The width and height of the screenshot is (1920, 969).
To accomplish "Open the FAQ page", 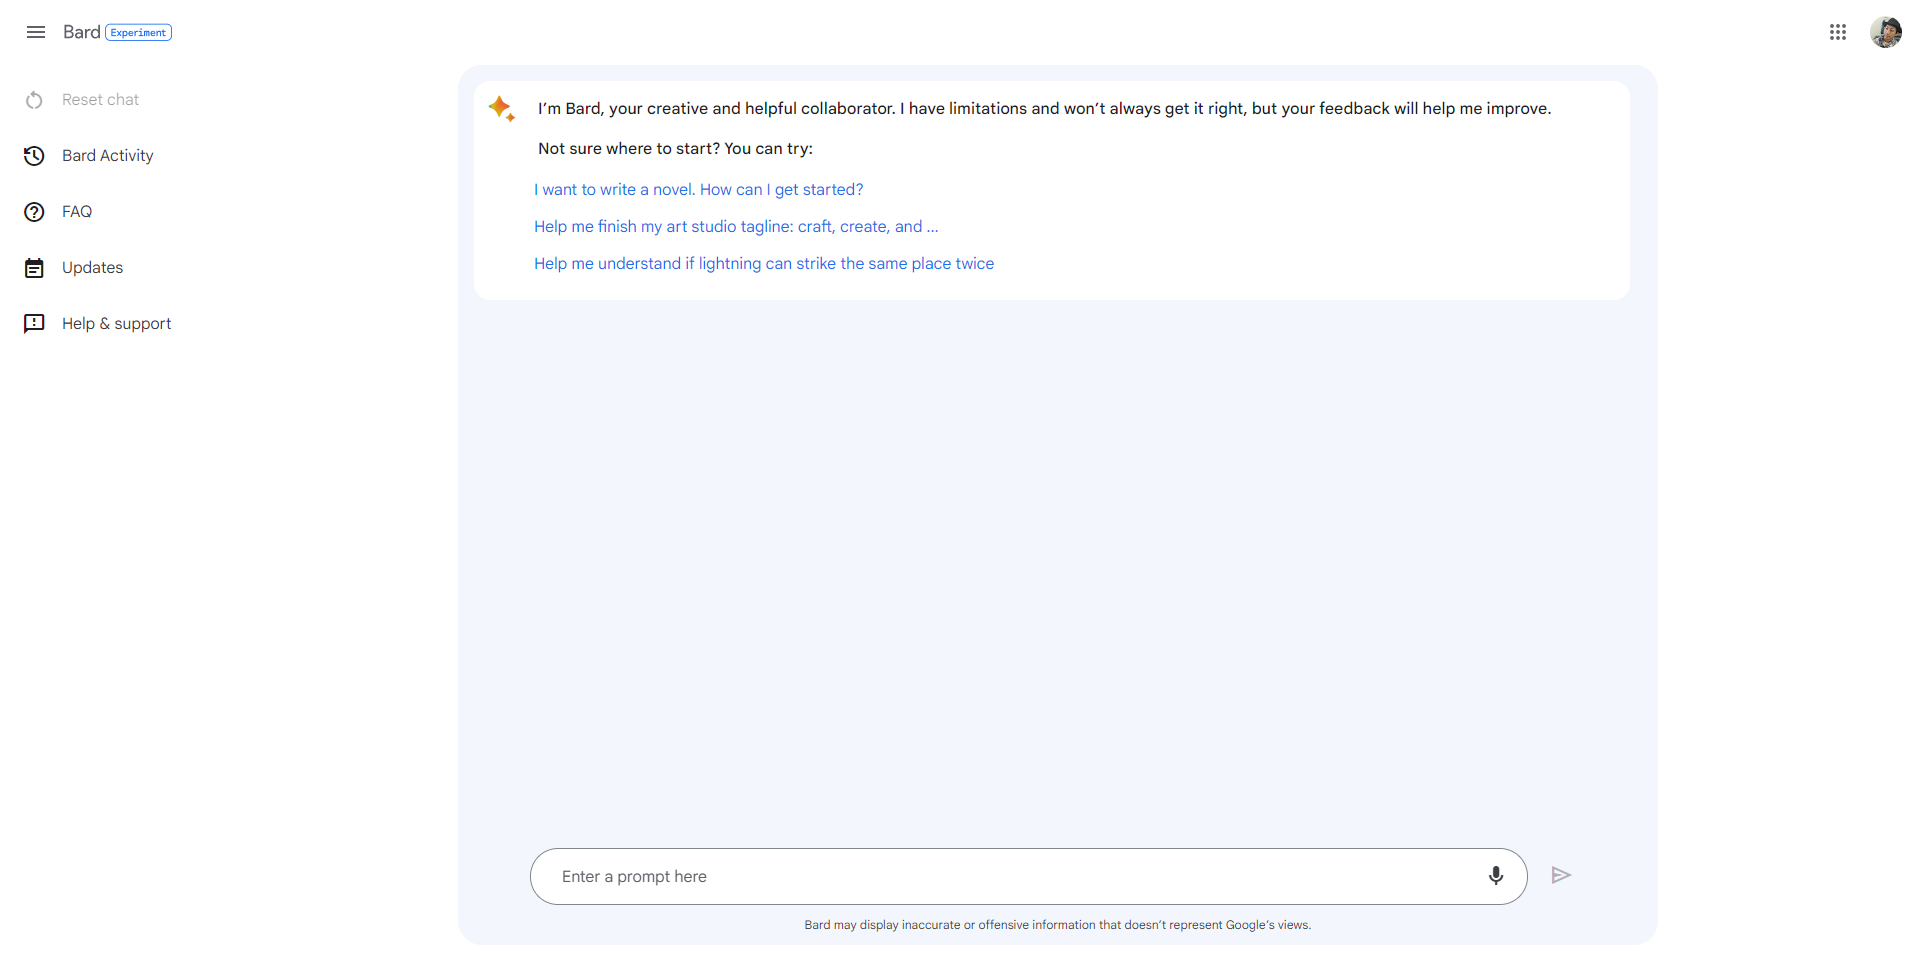I will pyautogui.click(x=77, y=212).
